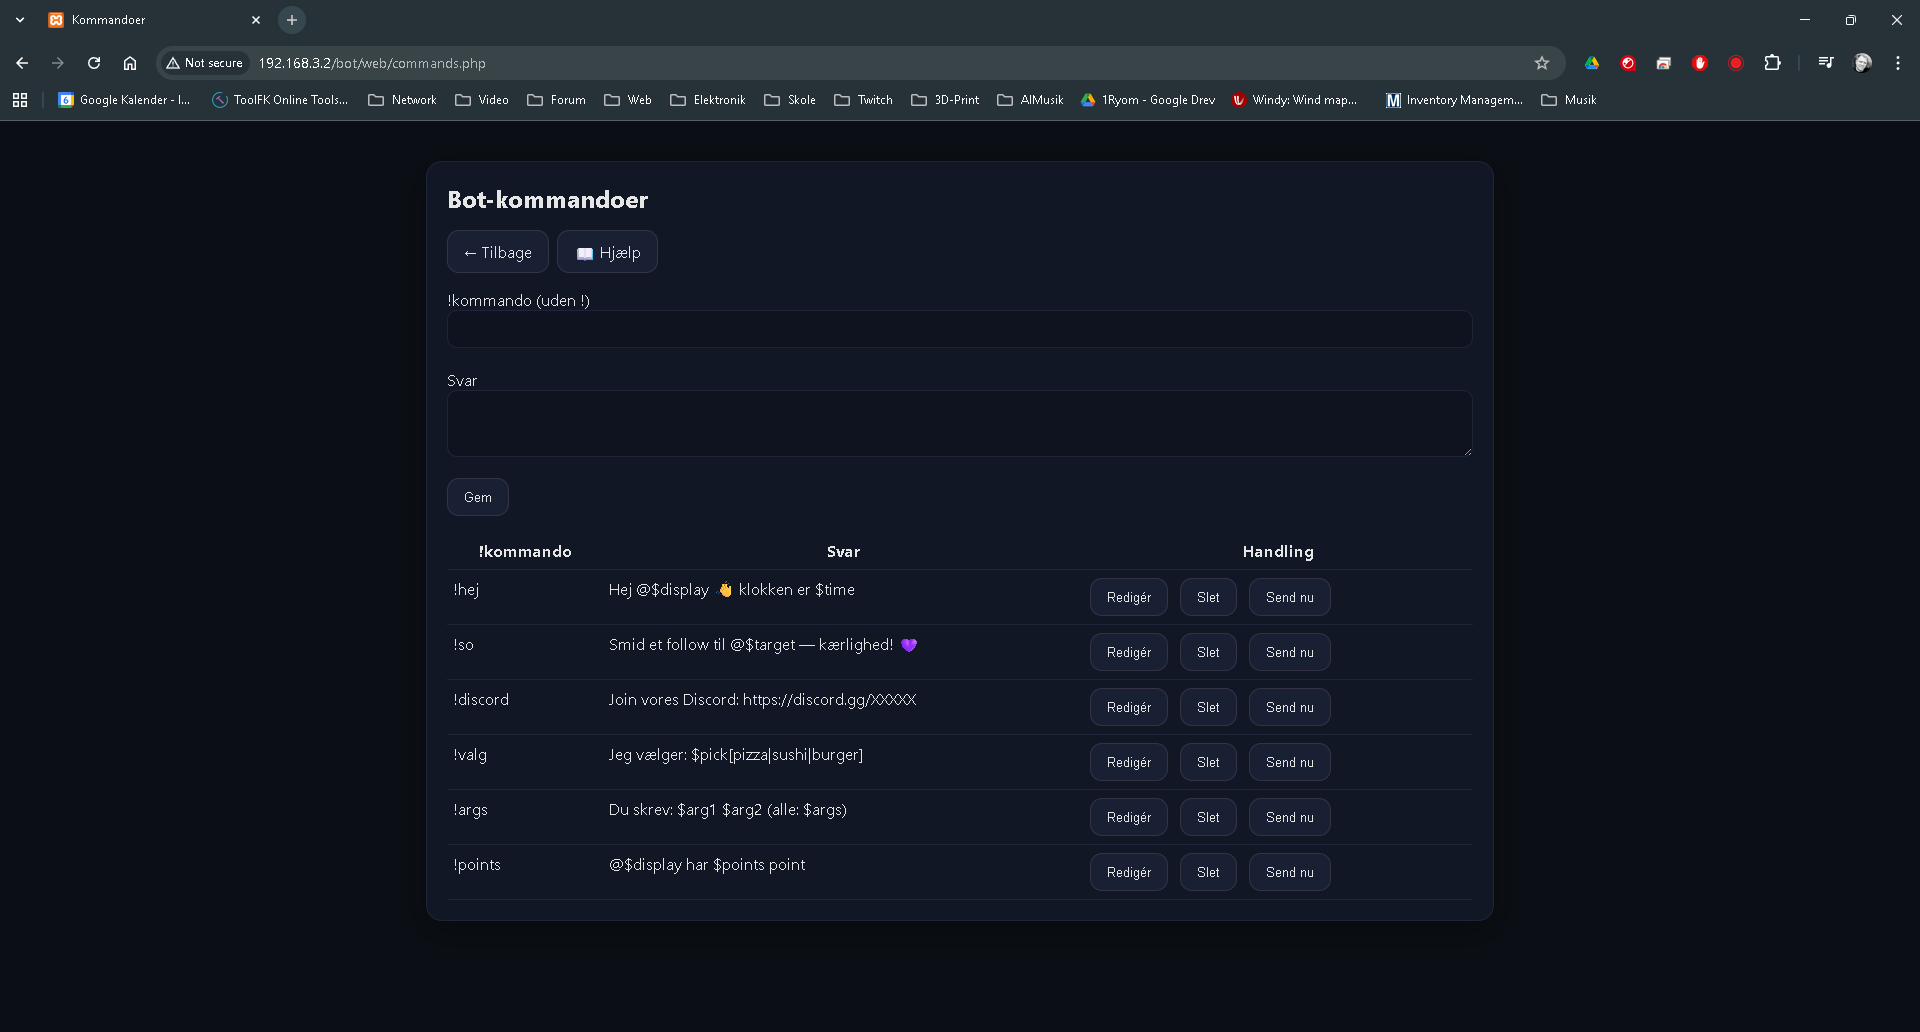Delete the !valg command with Slet
The image size is (1920, 1032).
point(1207,762)
